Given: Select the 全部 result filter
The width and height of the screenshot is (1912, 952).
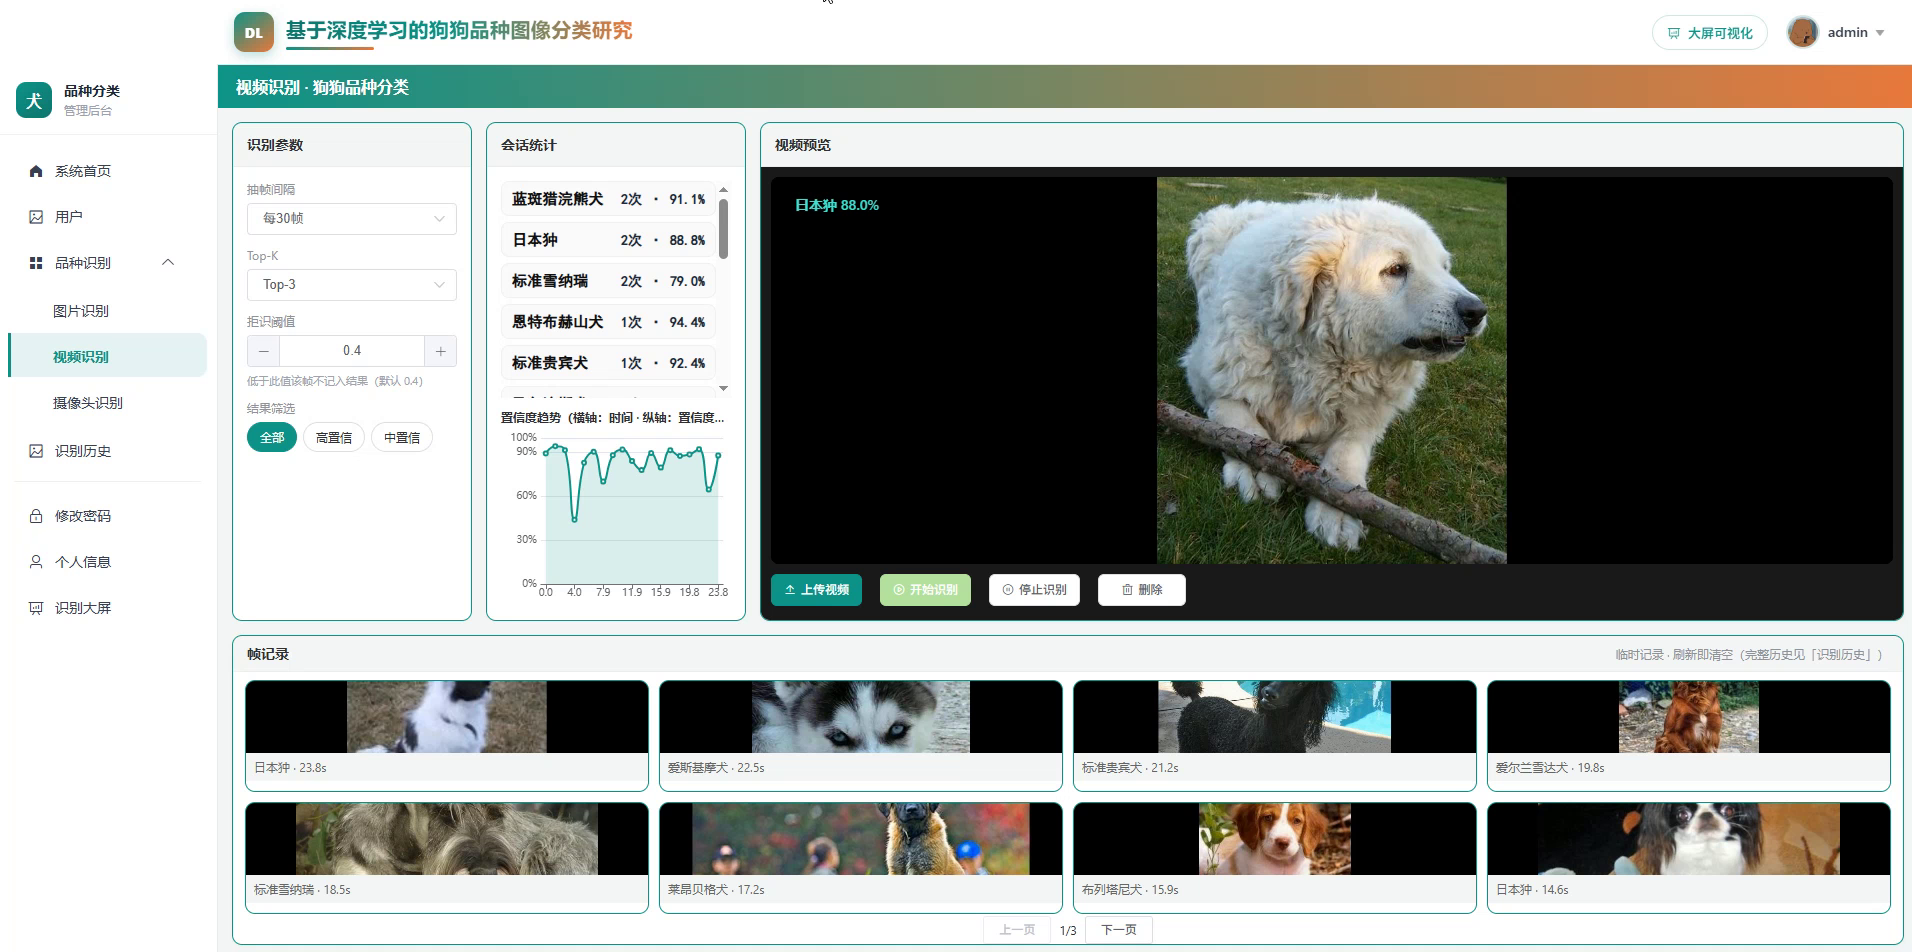Looking at the screenshot, I should [x=272, y=438].
